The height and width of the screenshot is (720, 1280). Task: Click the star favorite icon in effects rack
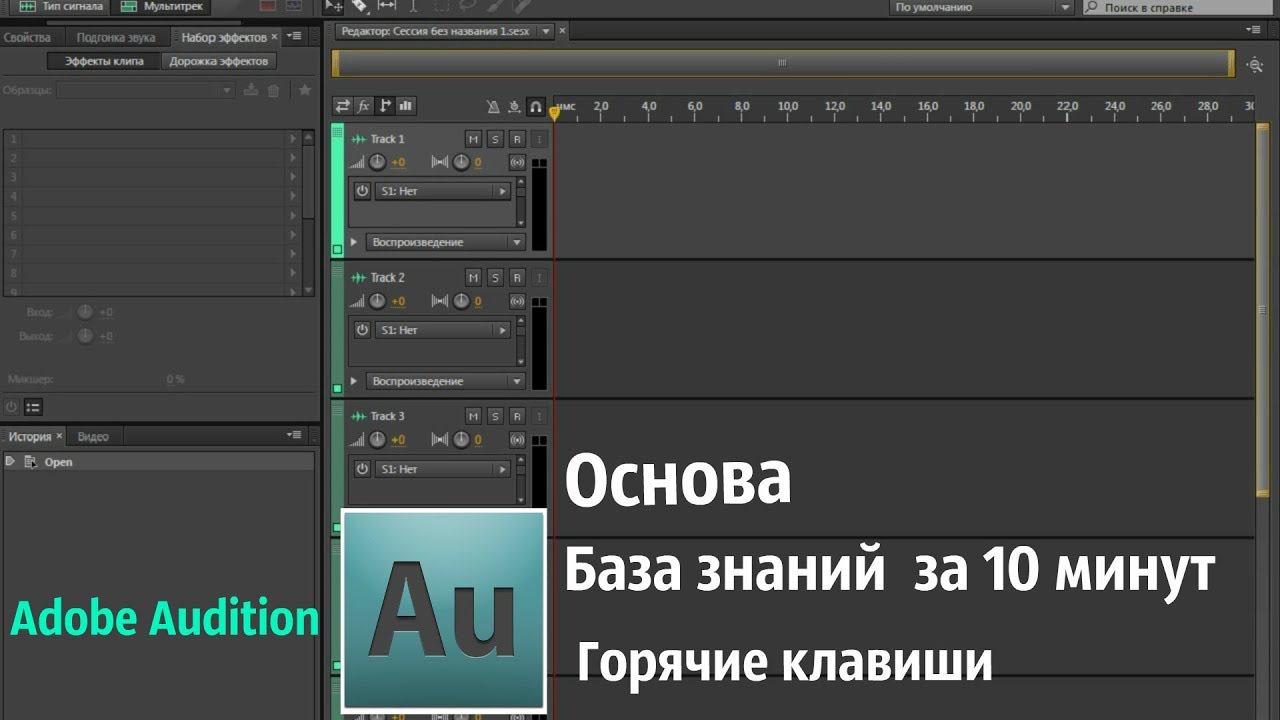[305, 90]
